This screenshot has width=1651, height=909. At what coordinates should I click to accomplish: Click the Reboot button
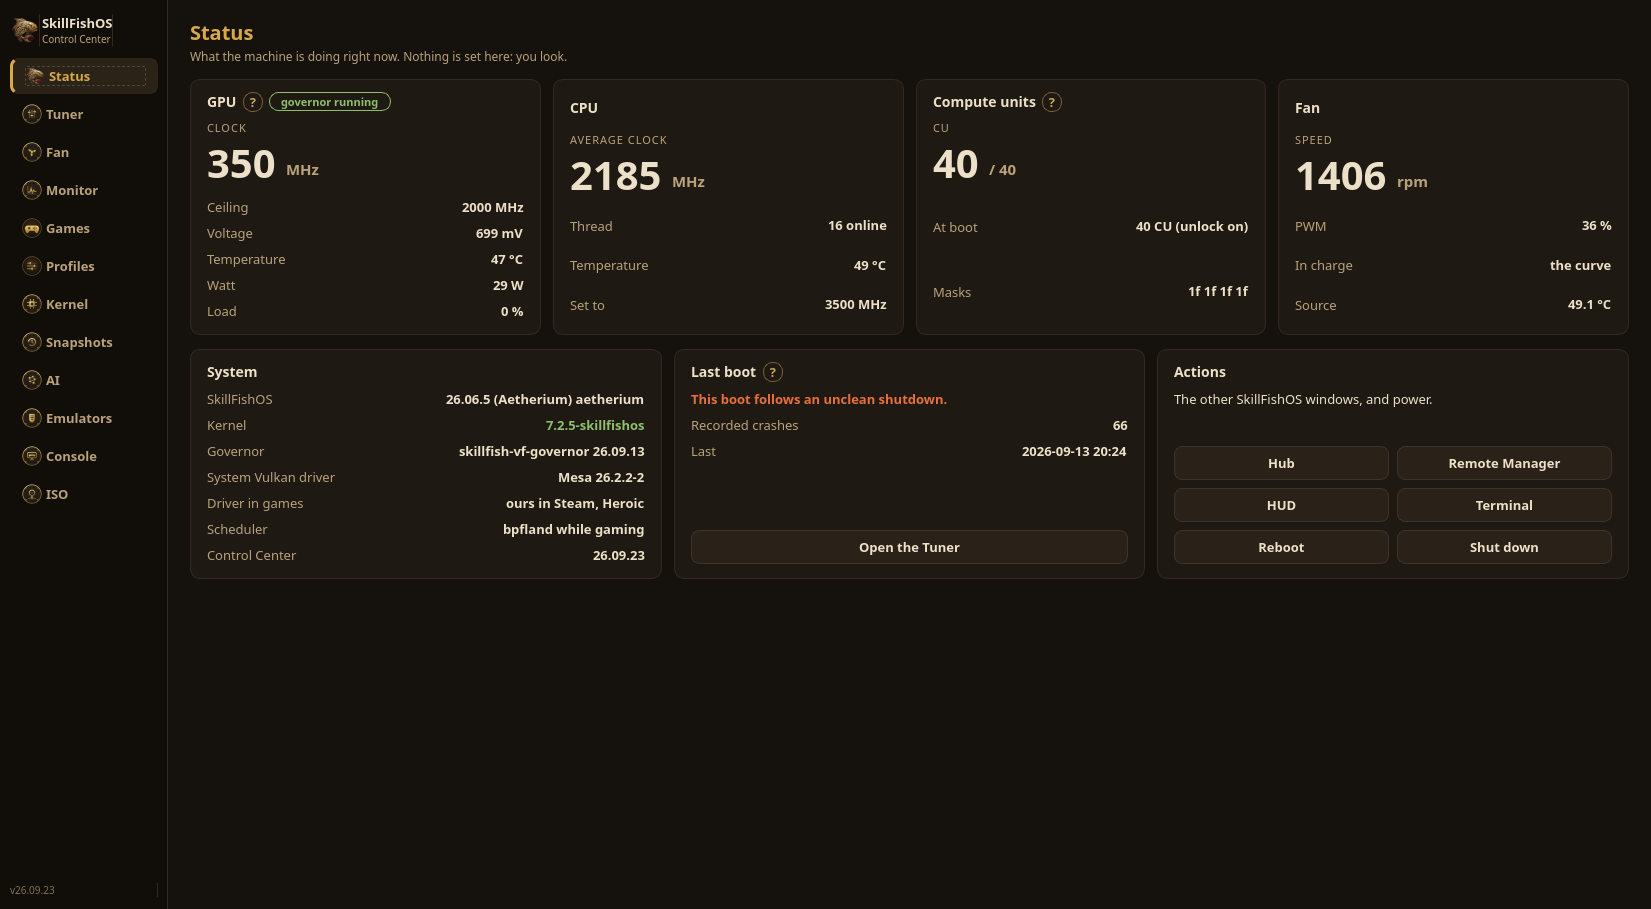(1281, 547)
